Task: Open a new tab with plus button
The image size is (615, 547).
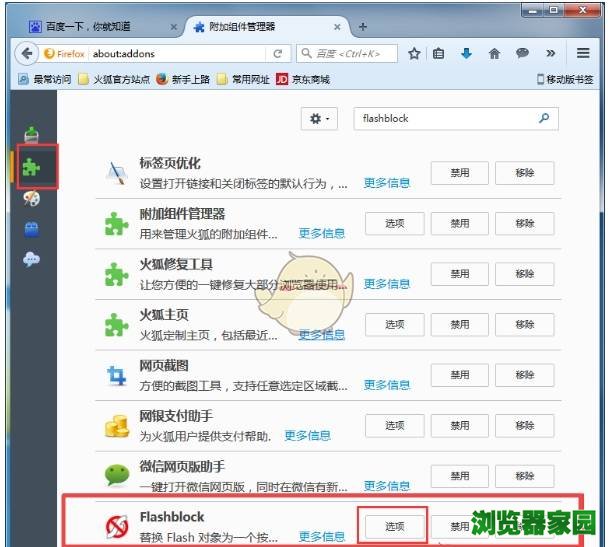Action: [362, 26]
